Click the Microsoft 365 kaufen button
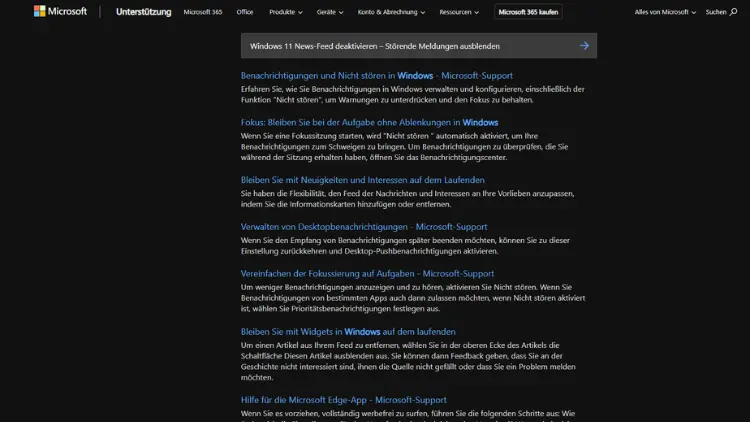The height and width of the screenshot is (422, 750). 528,12
